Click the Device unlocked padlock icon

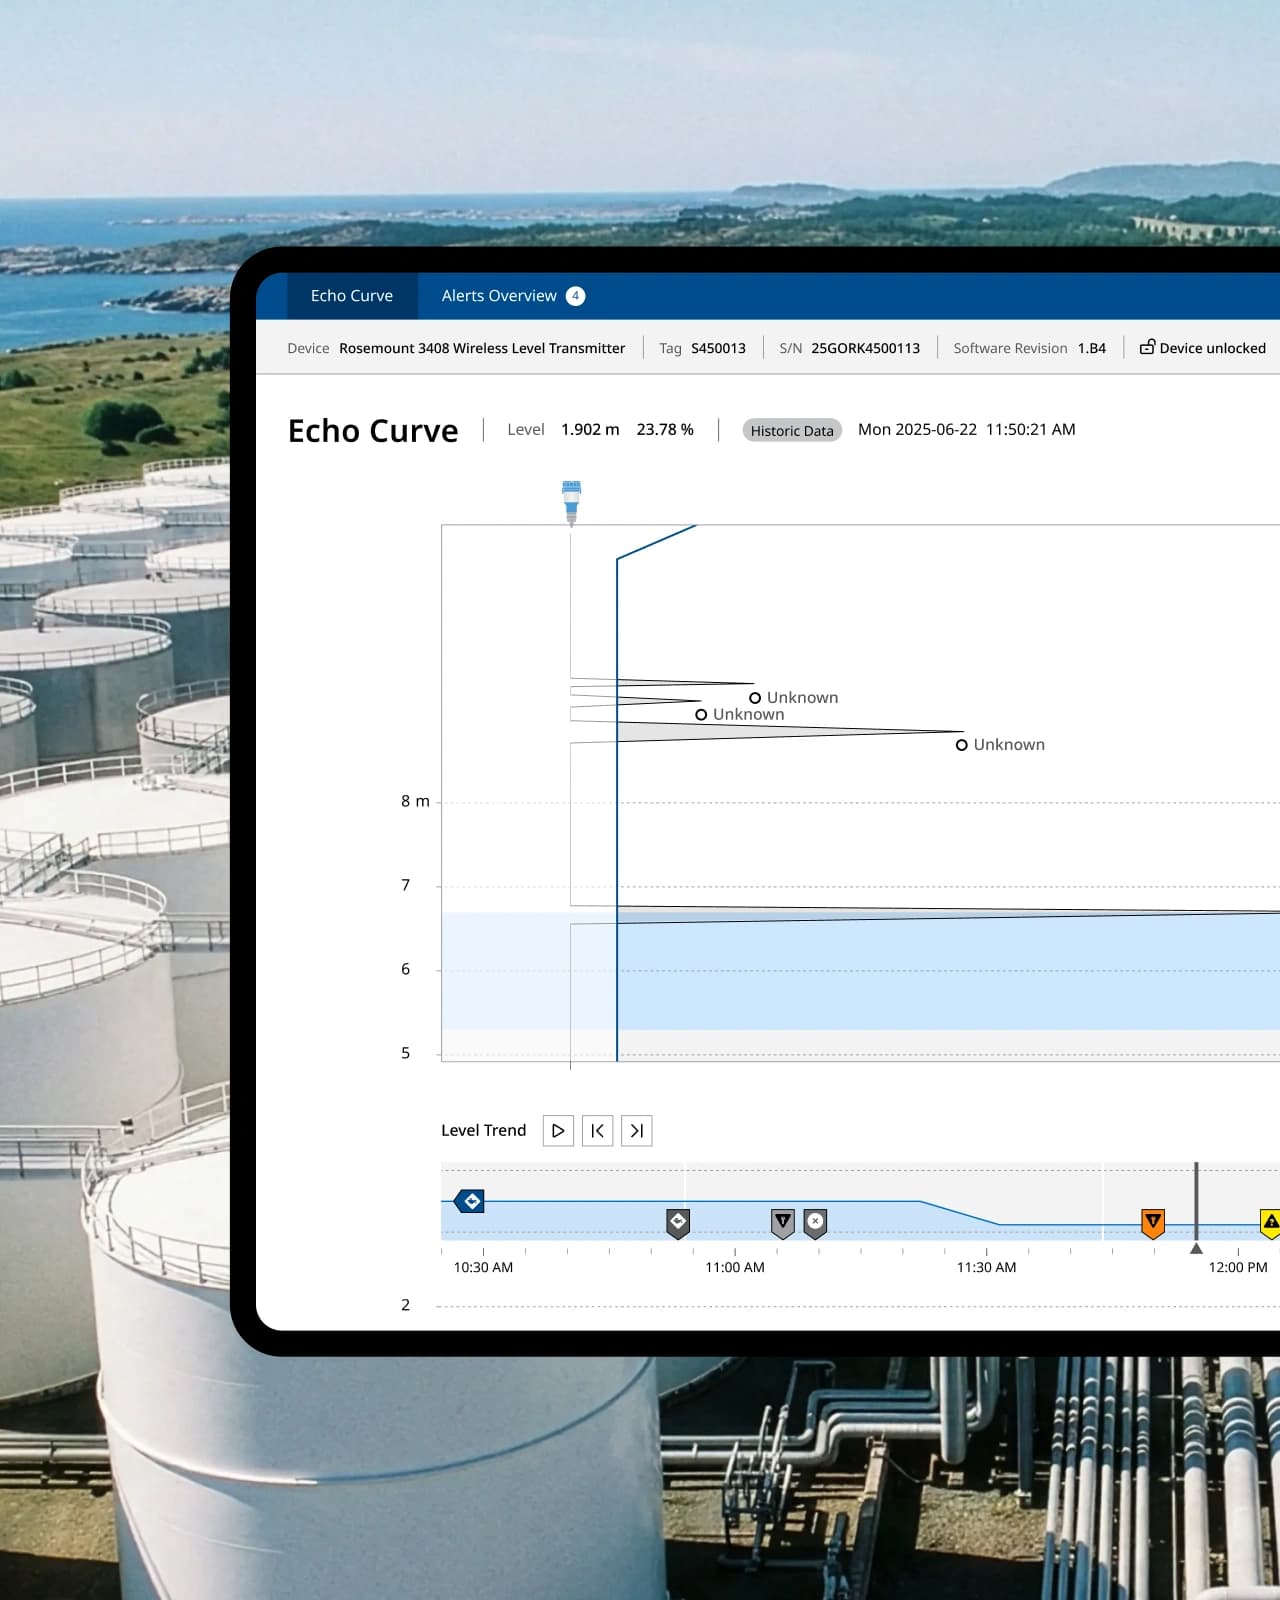coord(1147,347)
